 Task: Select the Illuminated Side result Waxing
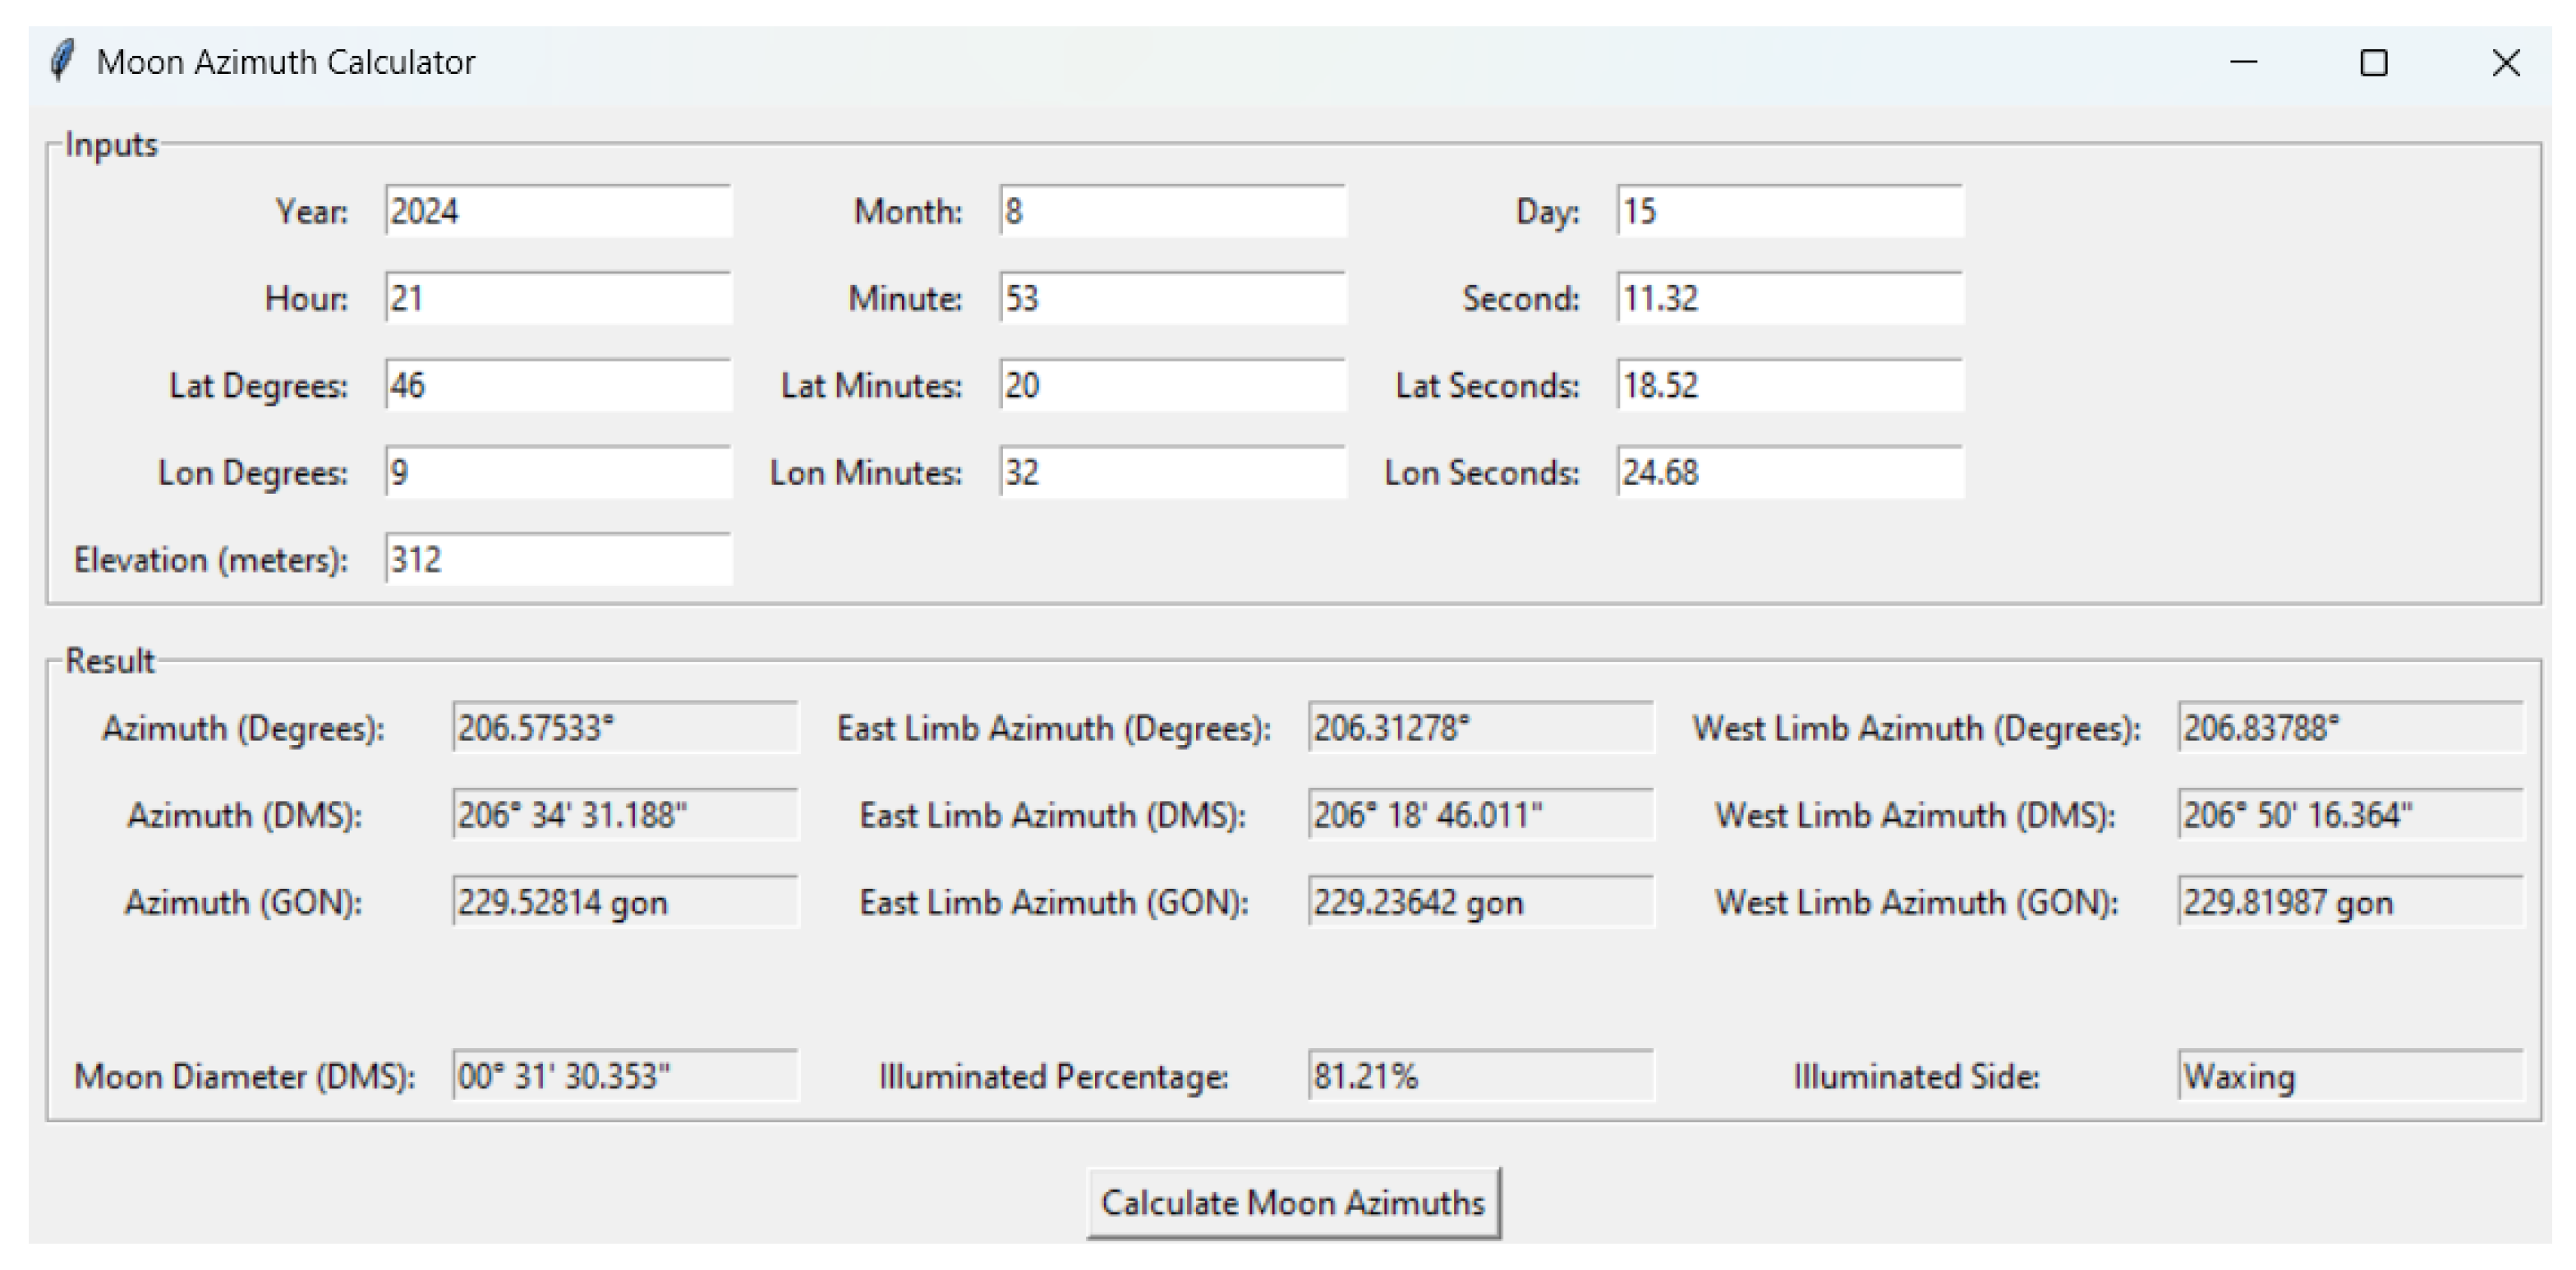point(2351,1075)
